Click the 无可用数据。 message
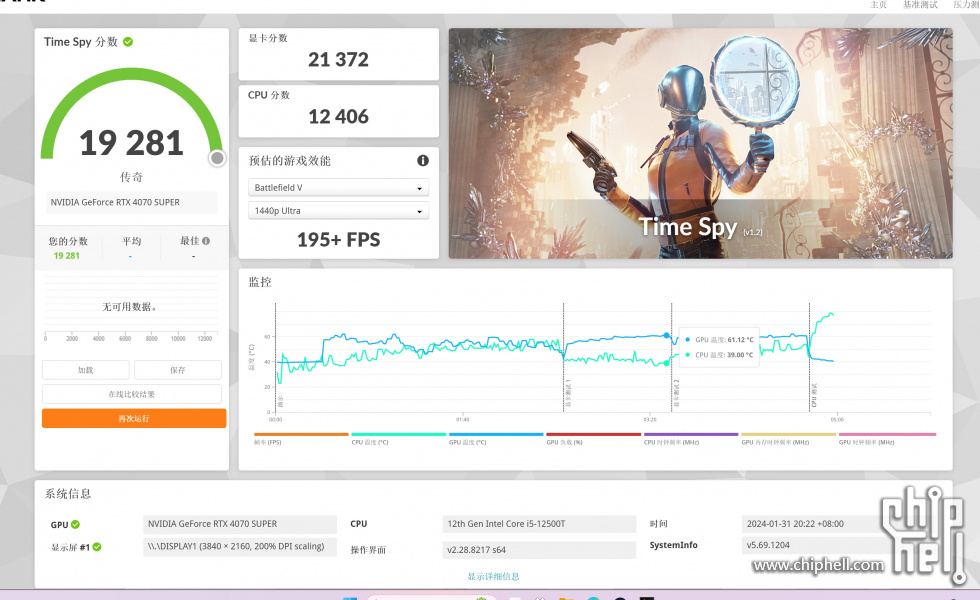This screenshot has height=600, width=980. click(129, 307)
